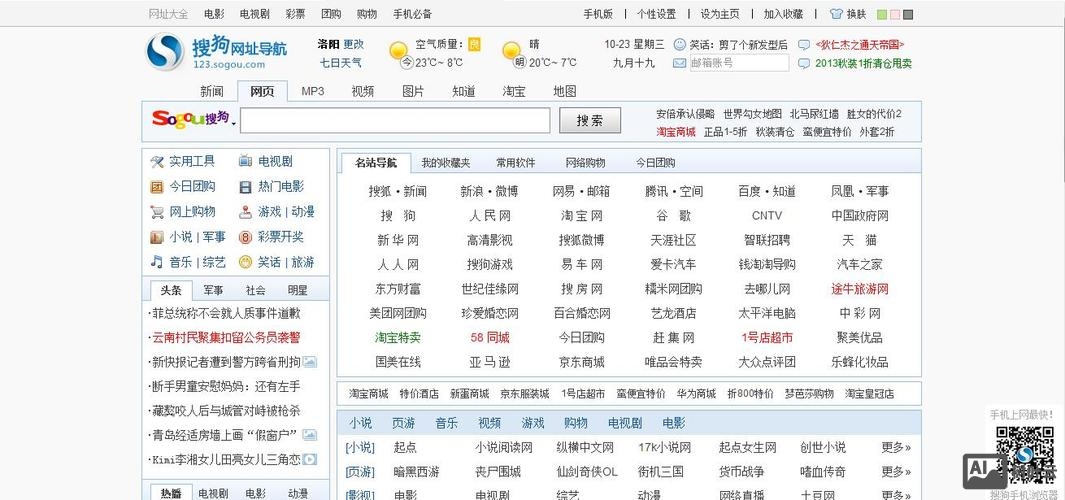Image resolution: width=1065 pixels, height=500 pixels.
Task: Open the 个性设置 link
Action: (x=657, y=14)
